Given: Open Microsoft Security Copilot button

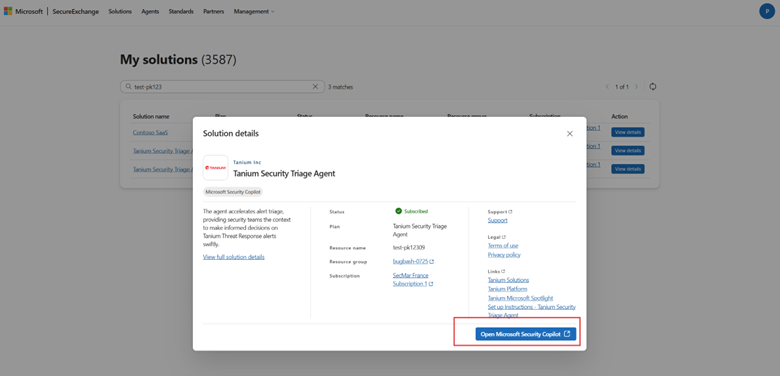Looking at the screenshot, I should coord(525,334).
